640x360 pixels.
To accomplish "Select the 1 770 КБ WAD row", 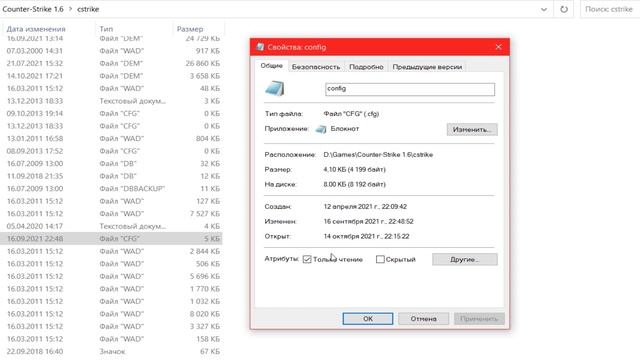I will (111, 289).
